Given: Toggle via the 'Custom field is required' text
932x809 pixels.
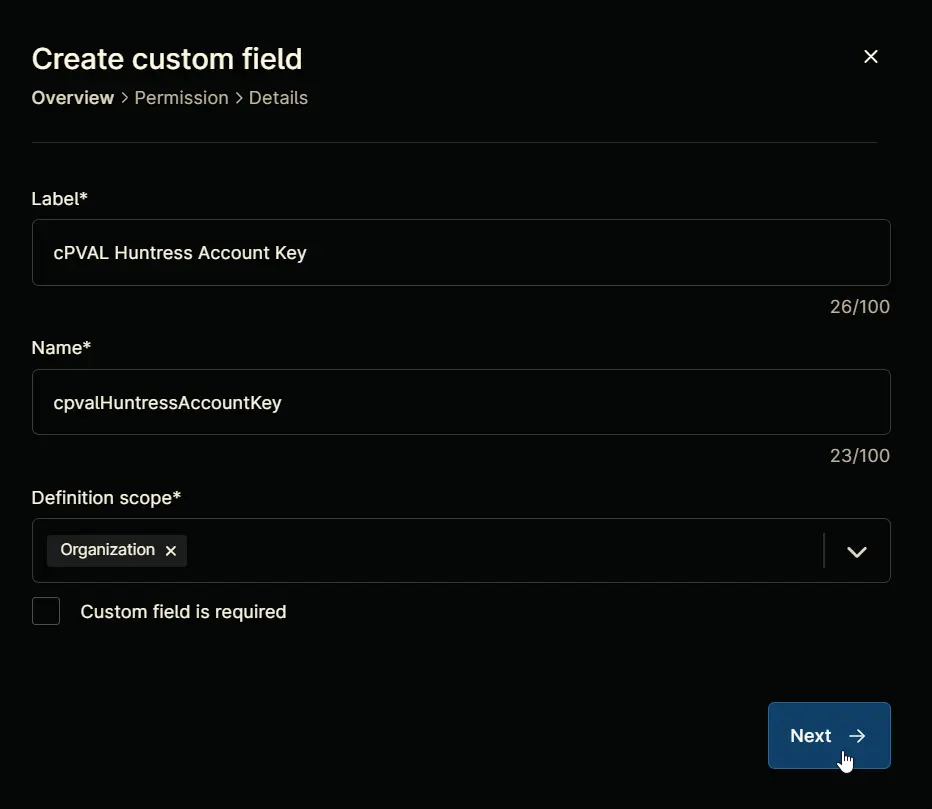Looking at the screenshot, I should [x=183, y=612].
